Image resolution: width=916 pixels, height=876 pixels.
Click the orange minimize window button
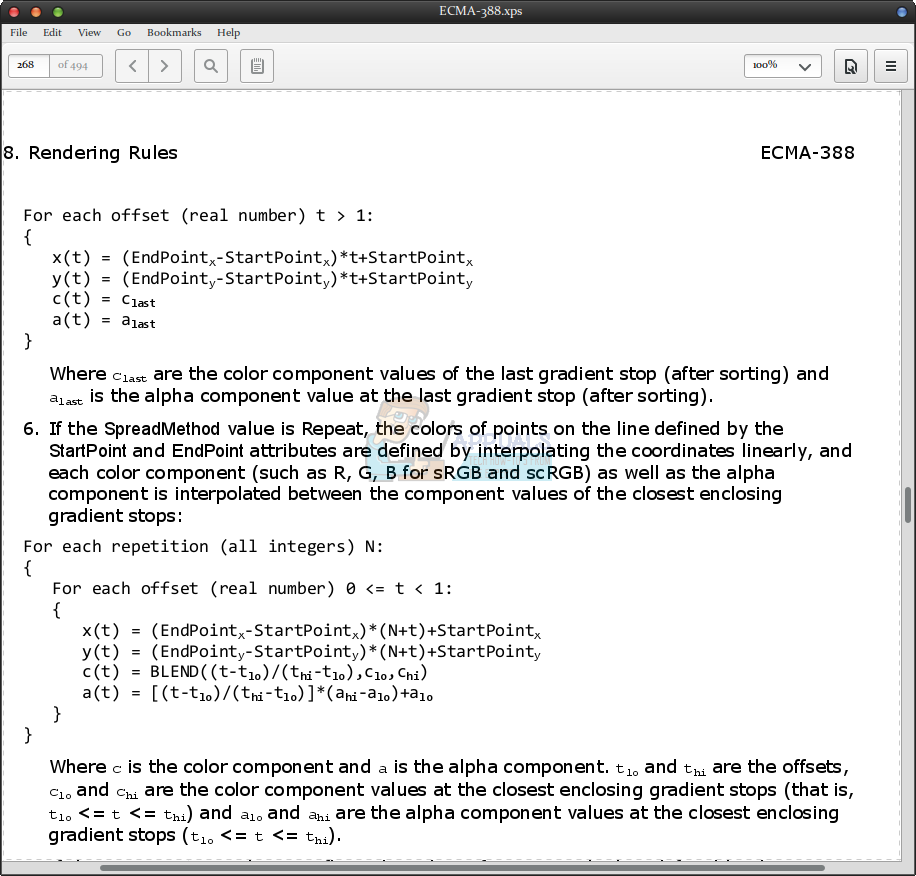point(36,12)
